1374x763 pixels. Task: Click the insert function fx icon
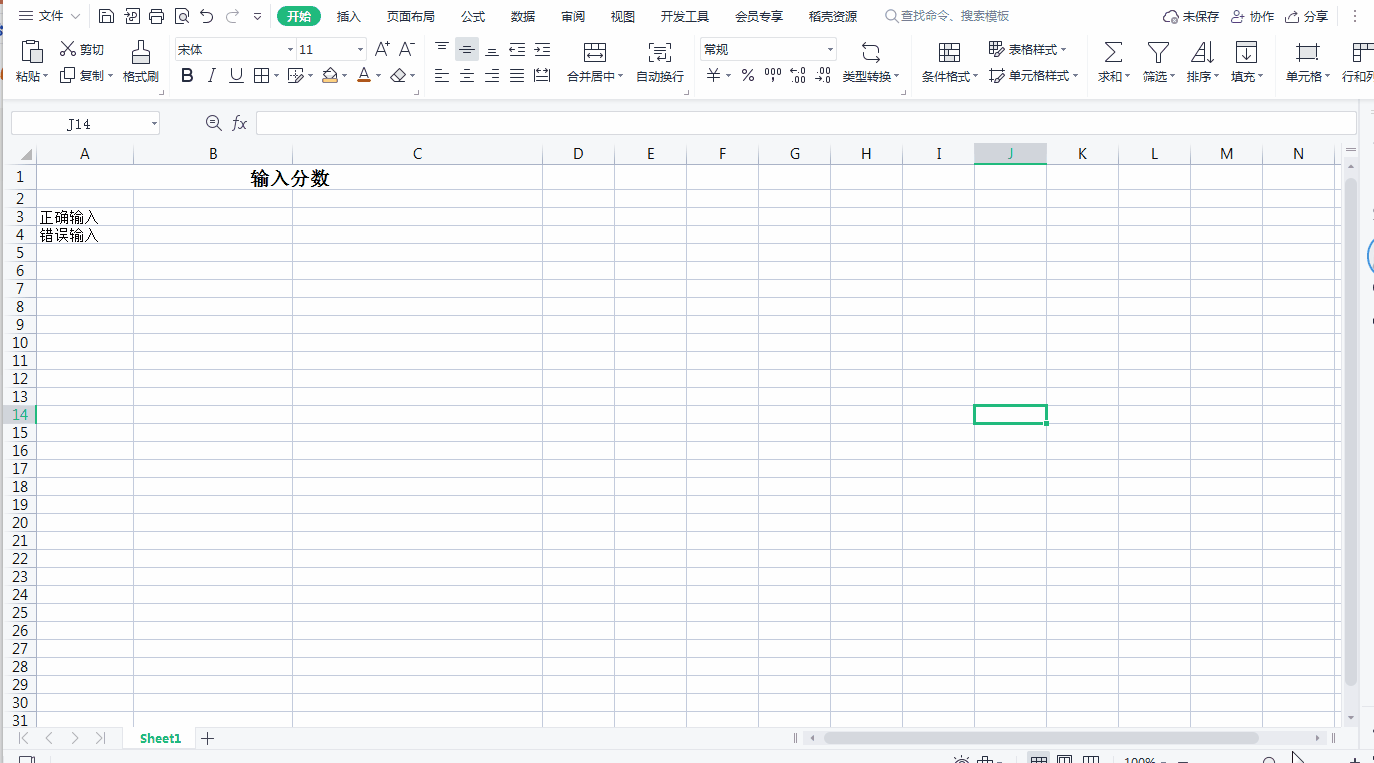click(240, 123)
